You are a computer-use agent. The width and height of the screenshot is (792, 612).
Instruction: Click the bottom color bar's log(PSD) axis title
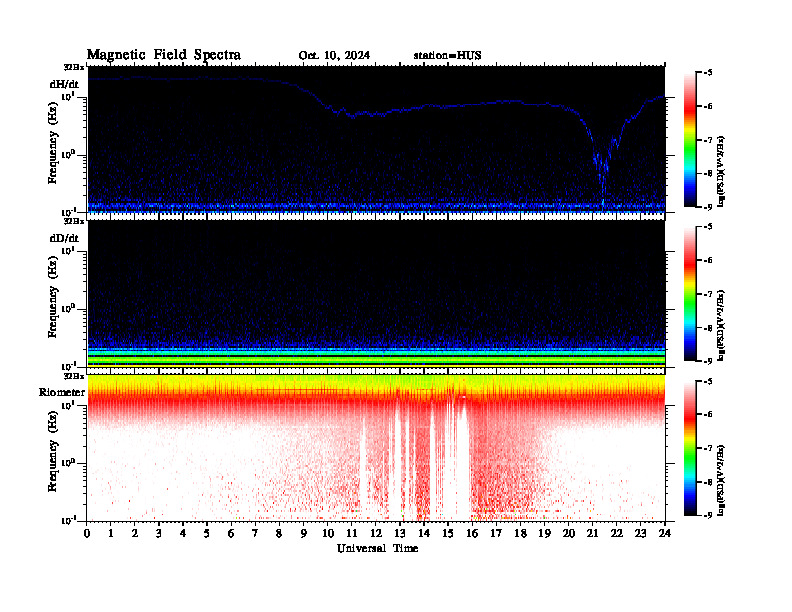(721, 479)
